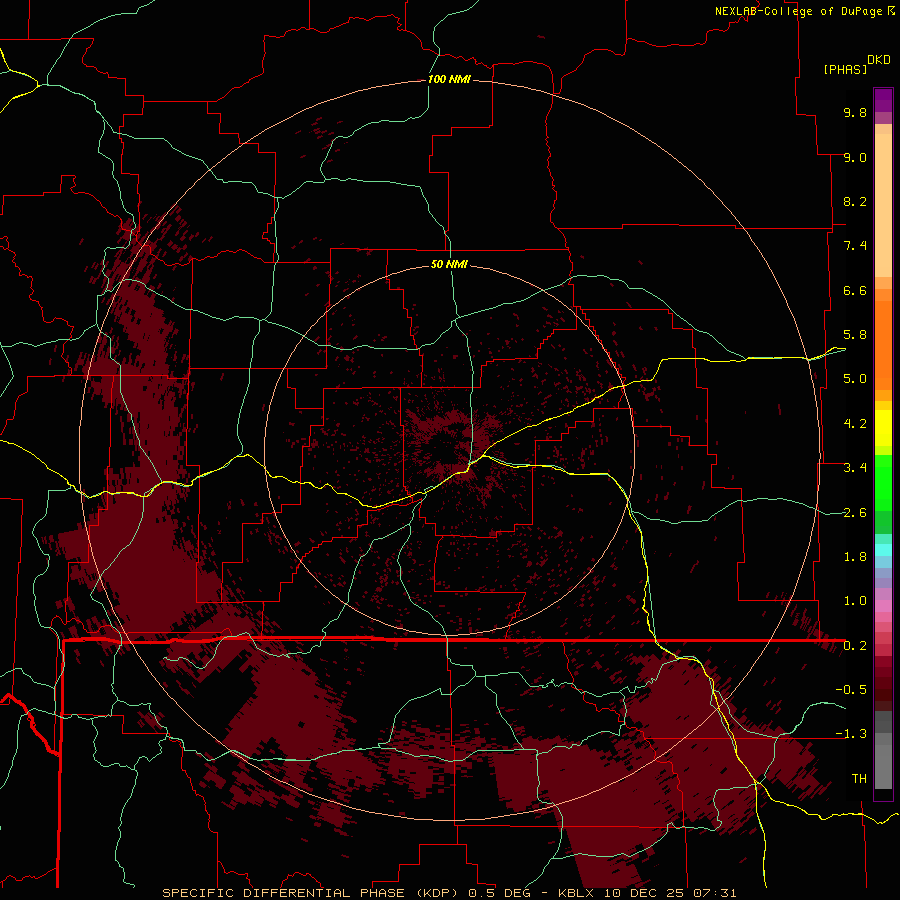Click the KBLX radar site identifier in the caption
This screenshot has width=900, height=900.
(x=577, y=893)
